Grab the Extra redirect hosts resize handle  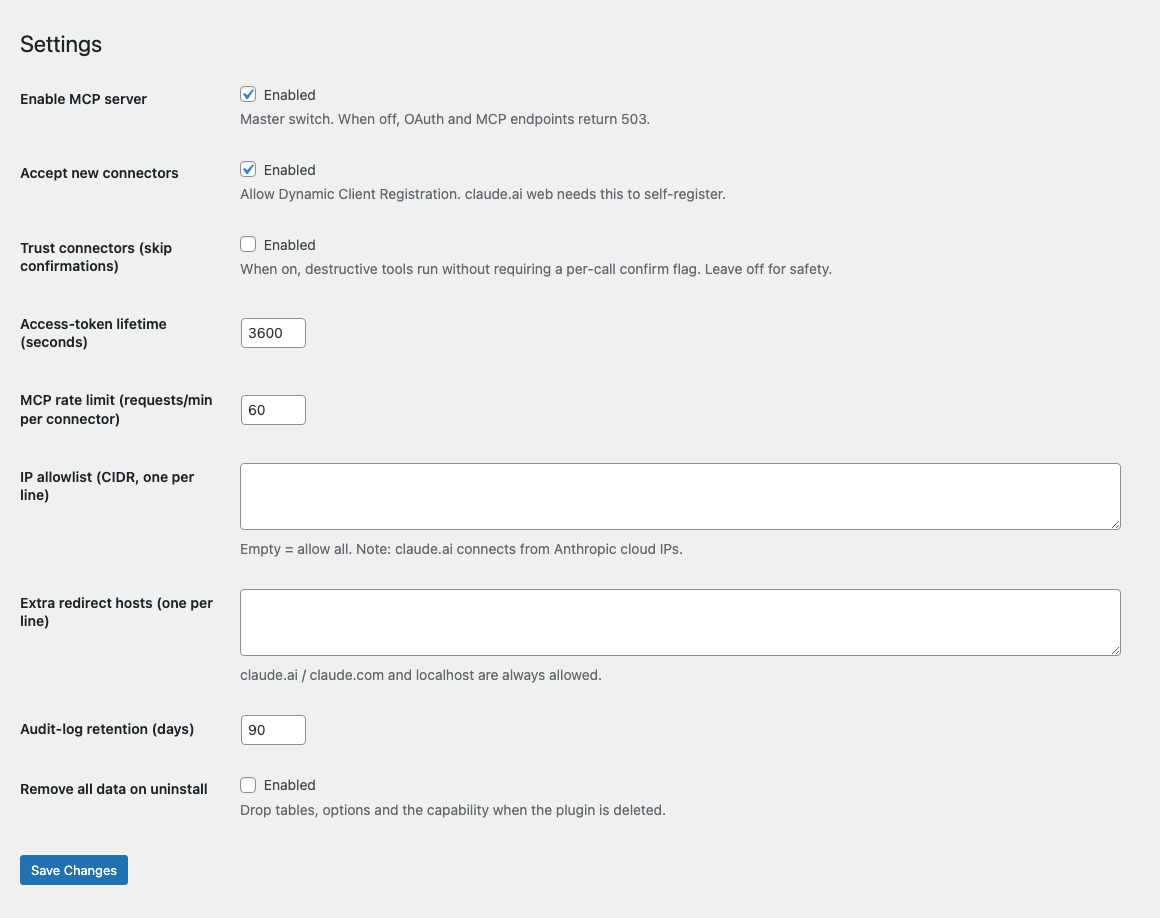(1116, 650)
